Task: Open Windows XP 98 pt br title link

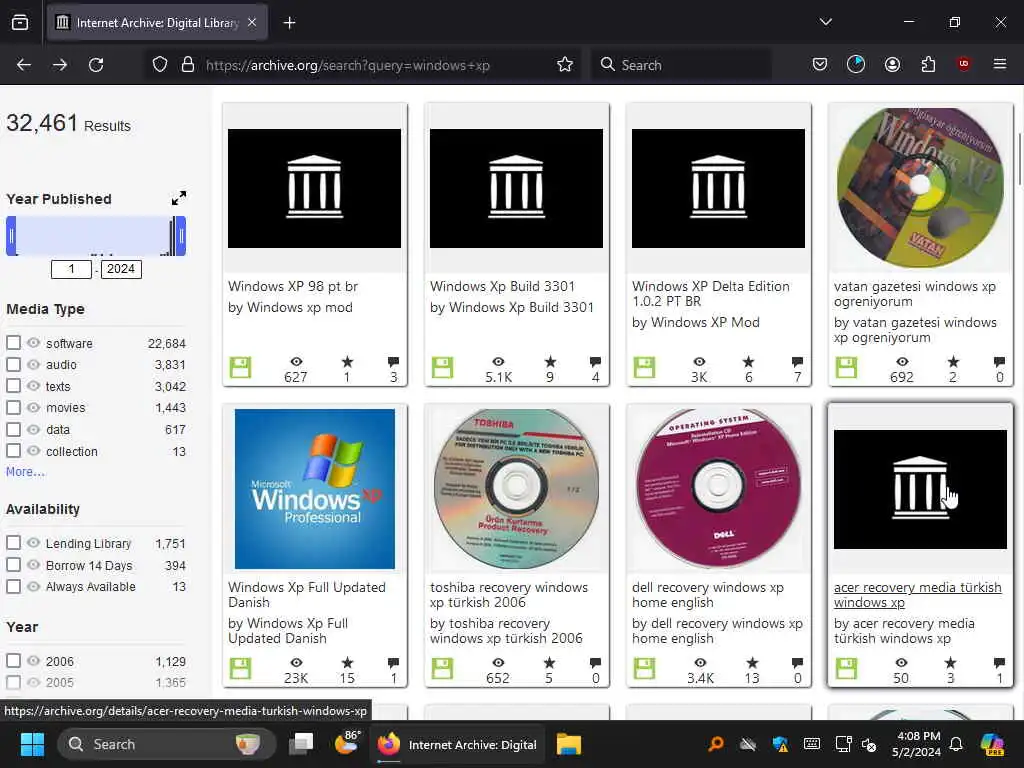Action: pyautogui.click(x=293, y=286)
